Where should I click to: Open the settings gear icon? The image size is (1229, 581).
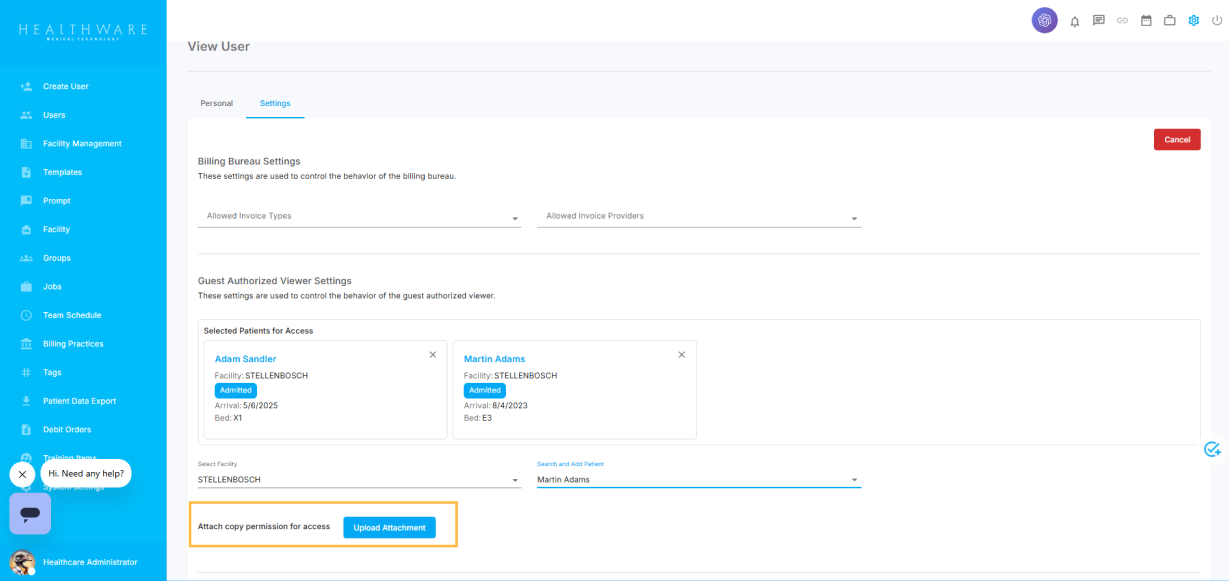click(1193, 20)
